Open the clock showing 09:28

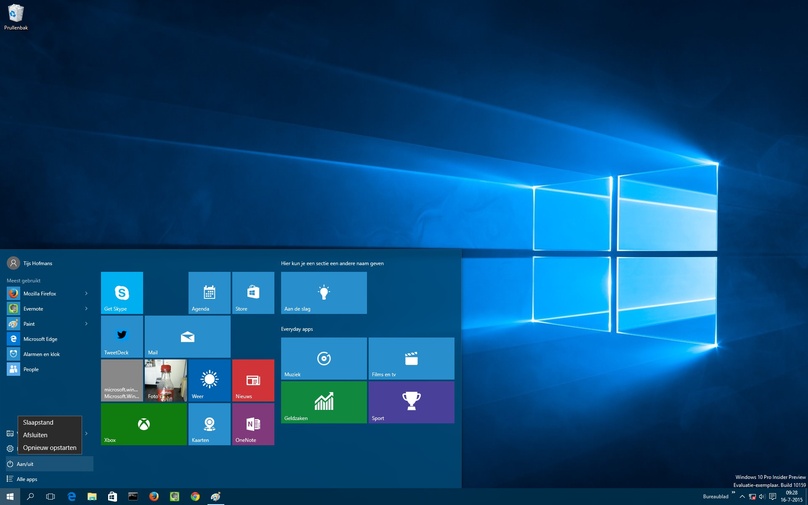pyautogui.click(x=792, y=496)
